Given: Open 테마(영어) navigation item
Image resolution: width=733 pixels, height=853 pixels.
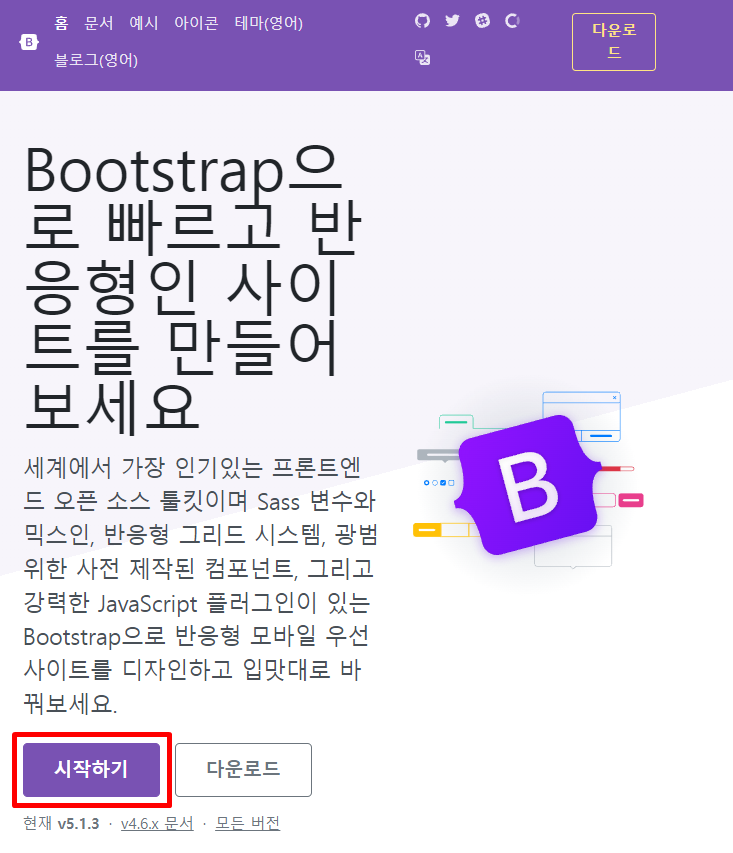Looking at the screenshot, I should (268, 23).
